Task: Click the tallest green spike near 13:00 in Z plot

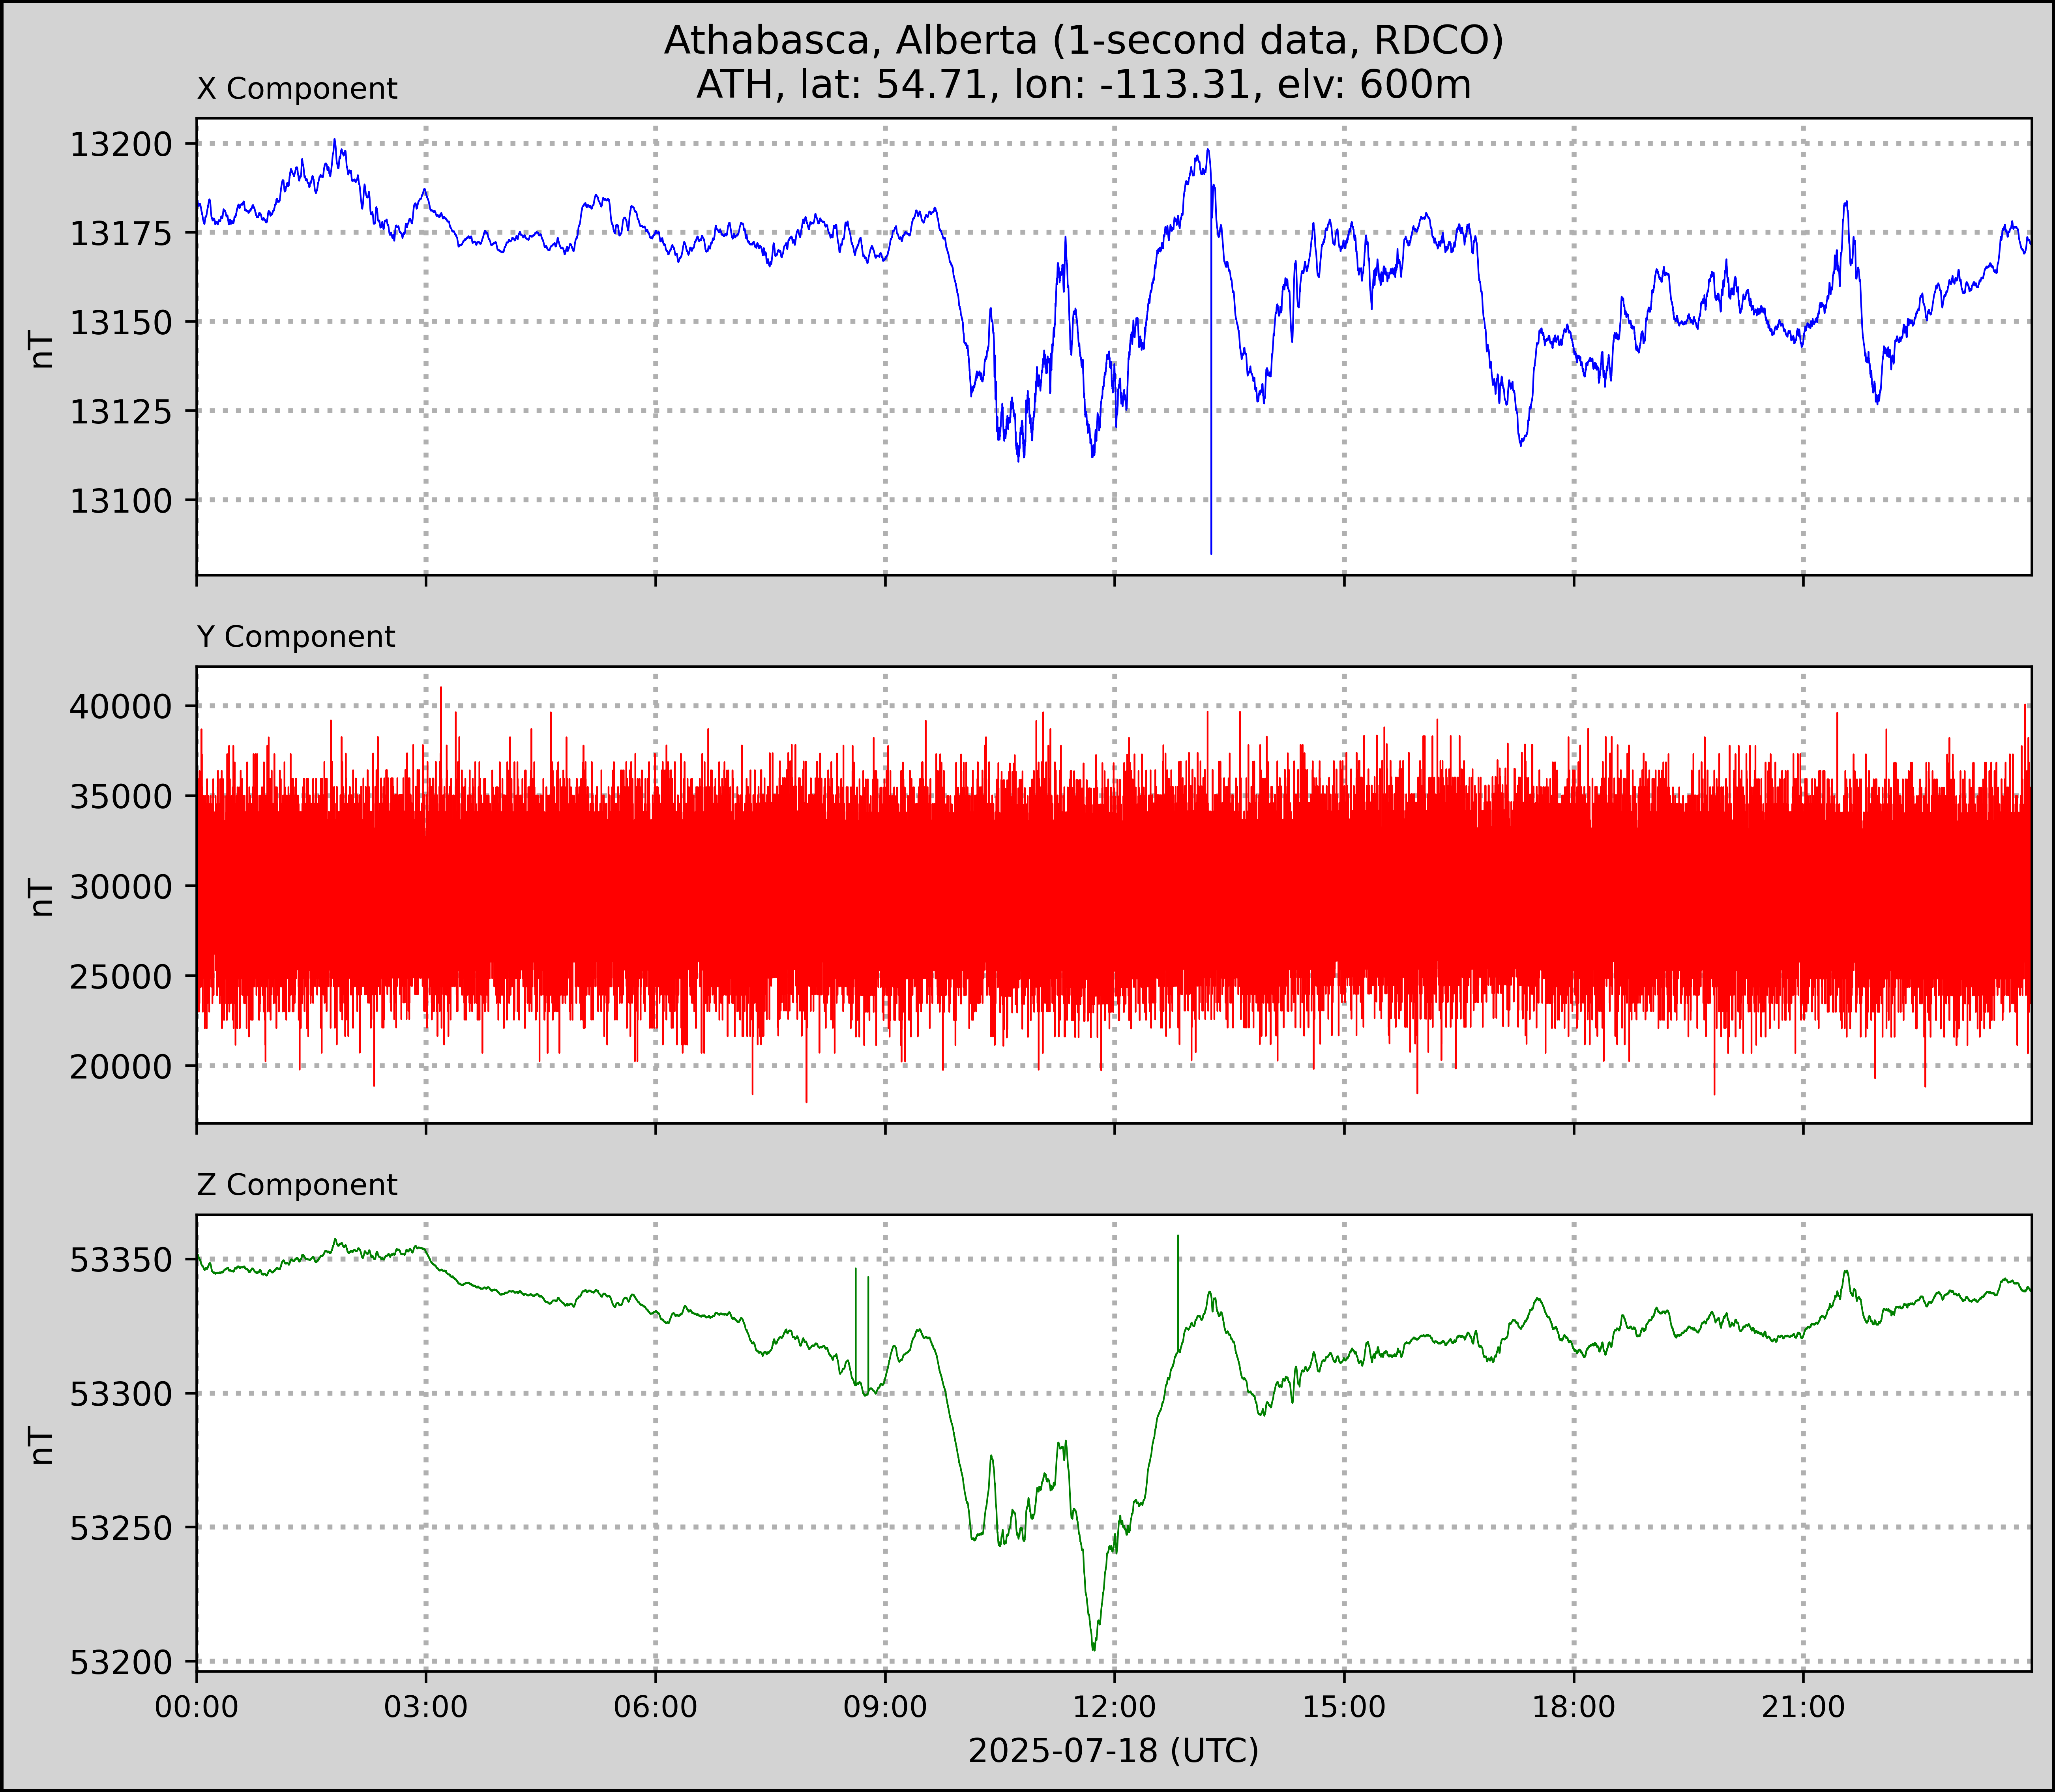Action: (x=1178, y=1270)
